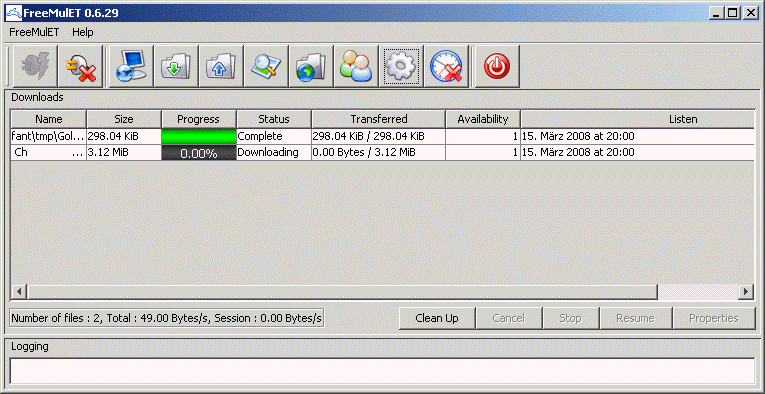
Task: Click the Properties button
Action: click(x=714, y=318)
